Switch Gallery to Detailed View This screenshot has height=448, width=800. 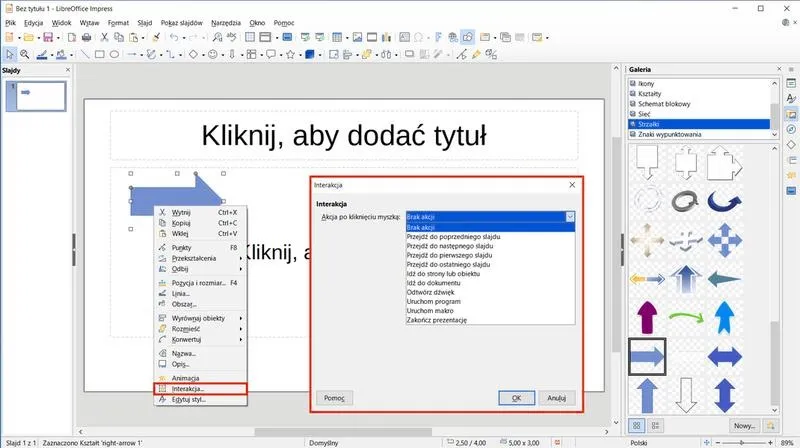pos(656,425)
